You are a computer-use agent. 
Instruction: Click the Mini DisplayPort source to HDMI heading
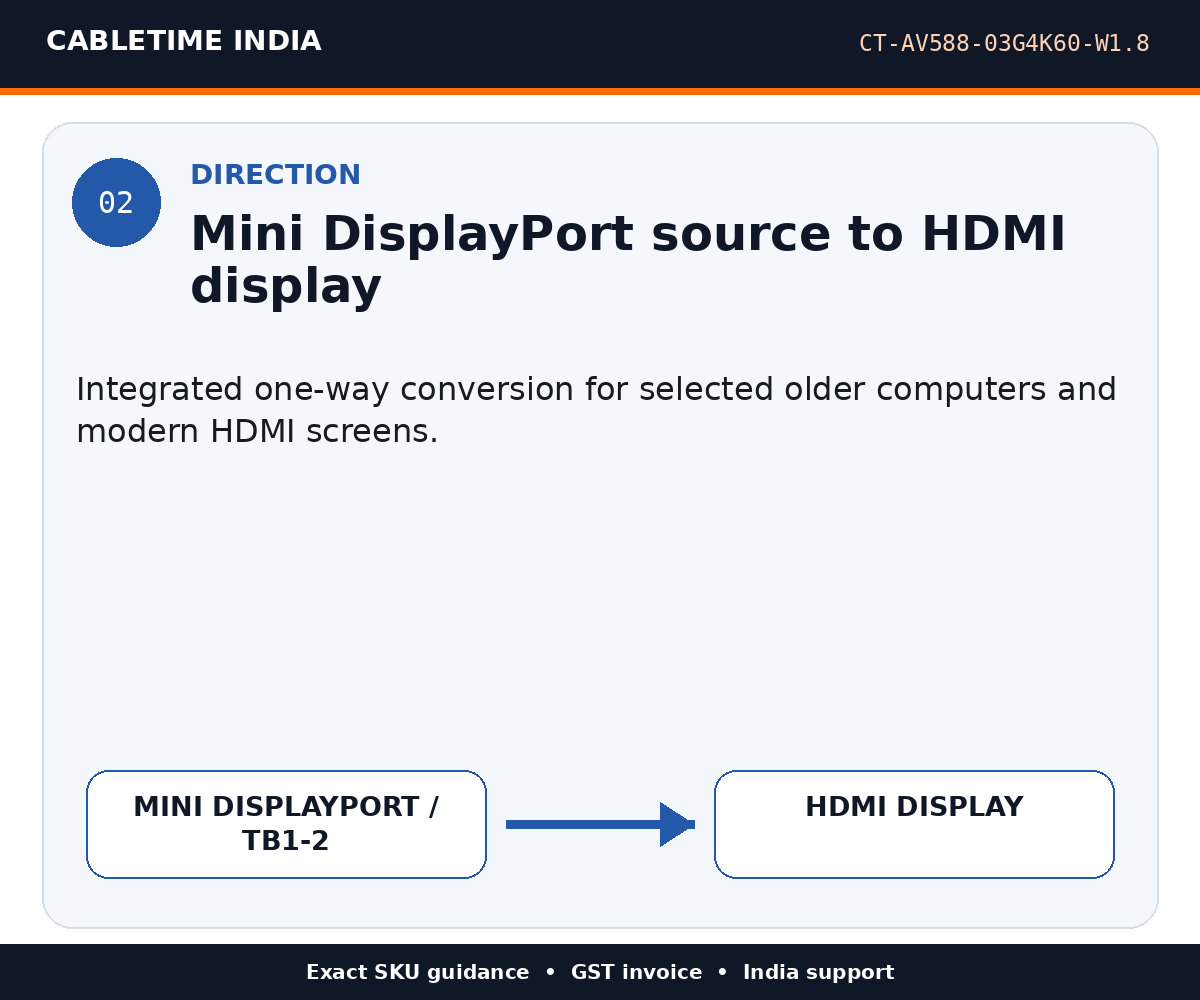pyautogui.click(x=628, y=261)
